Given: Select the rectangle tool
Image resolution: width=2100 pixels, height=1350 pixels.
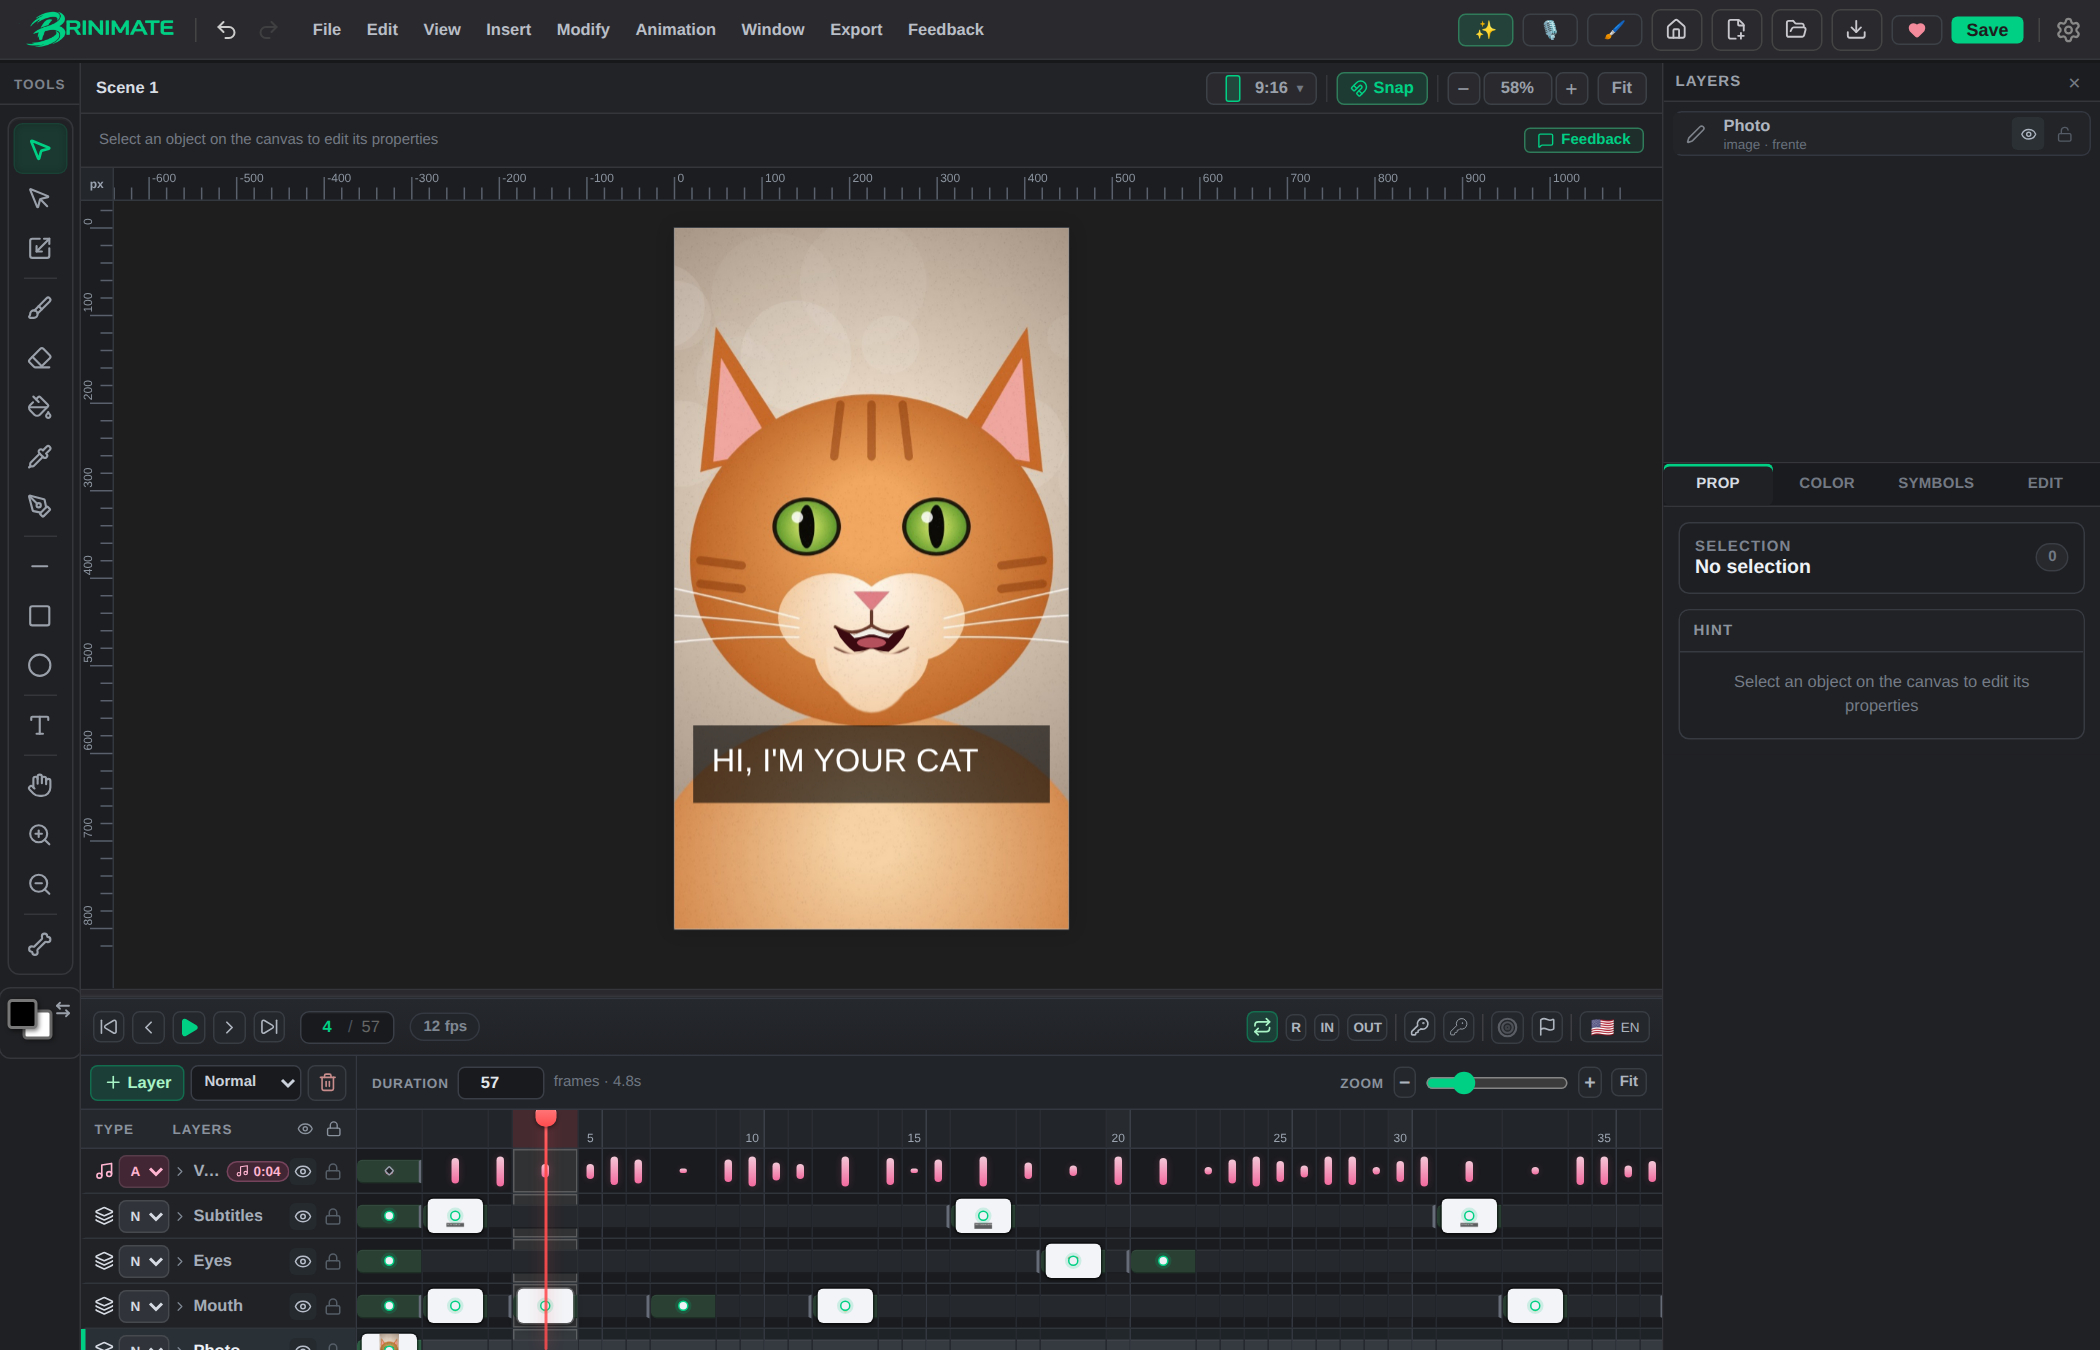Looking at the screenshot, I should point(40,616).
